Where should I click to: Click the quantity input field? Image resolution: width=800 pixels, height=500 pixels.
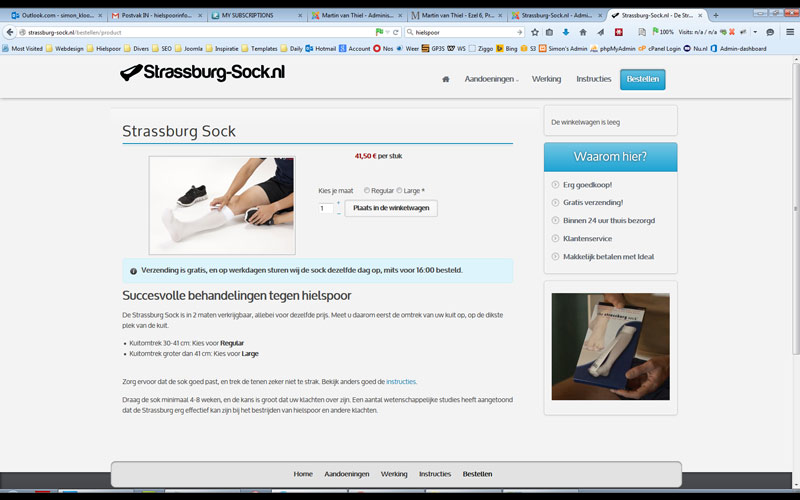click(326, 208)
